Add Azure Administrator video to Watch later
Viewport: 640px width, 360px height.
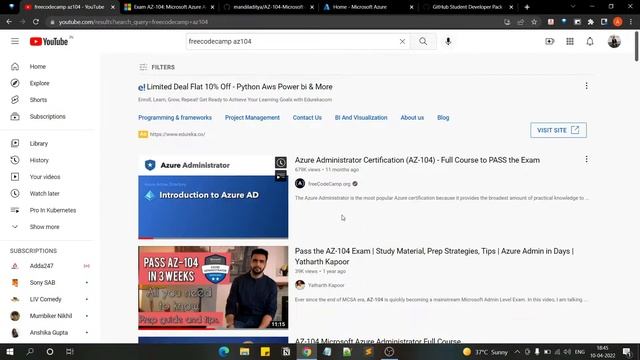(280, 162)
